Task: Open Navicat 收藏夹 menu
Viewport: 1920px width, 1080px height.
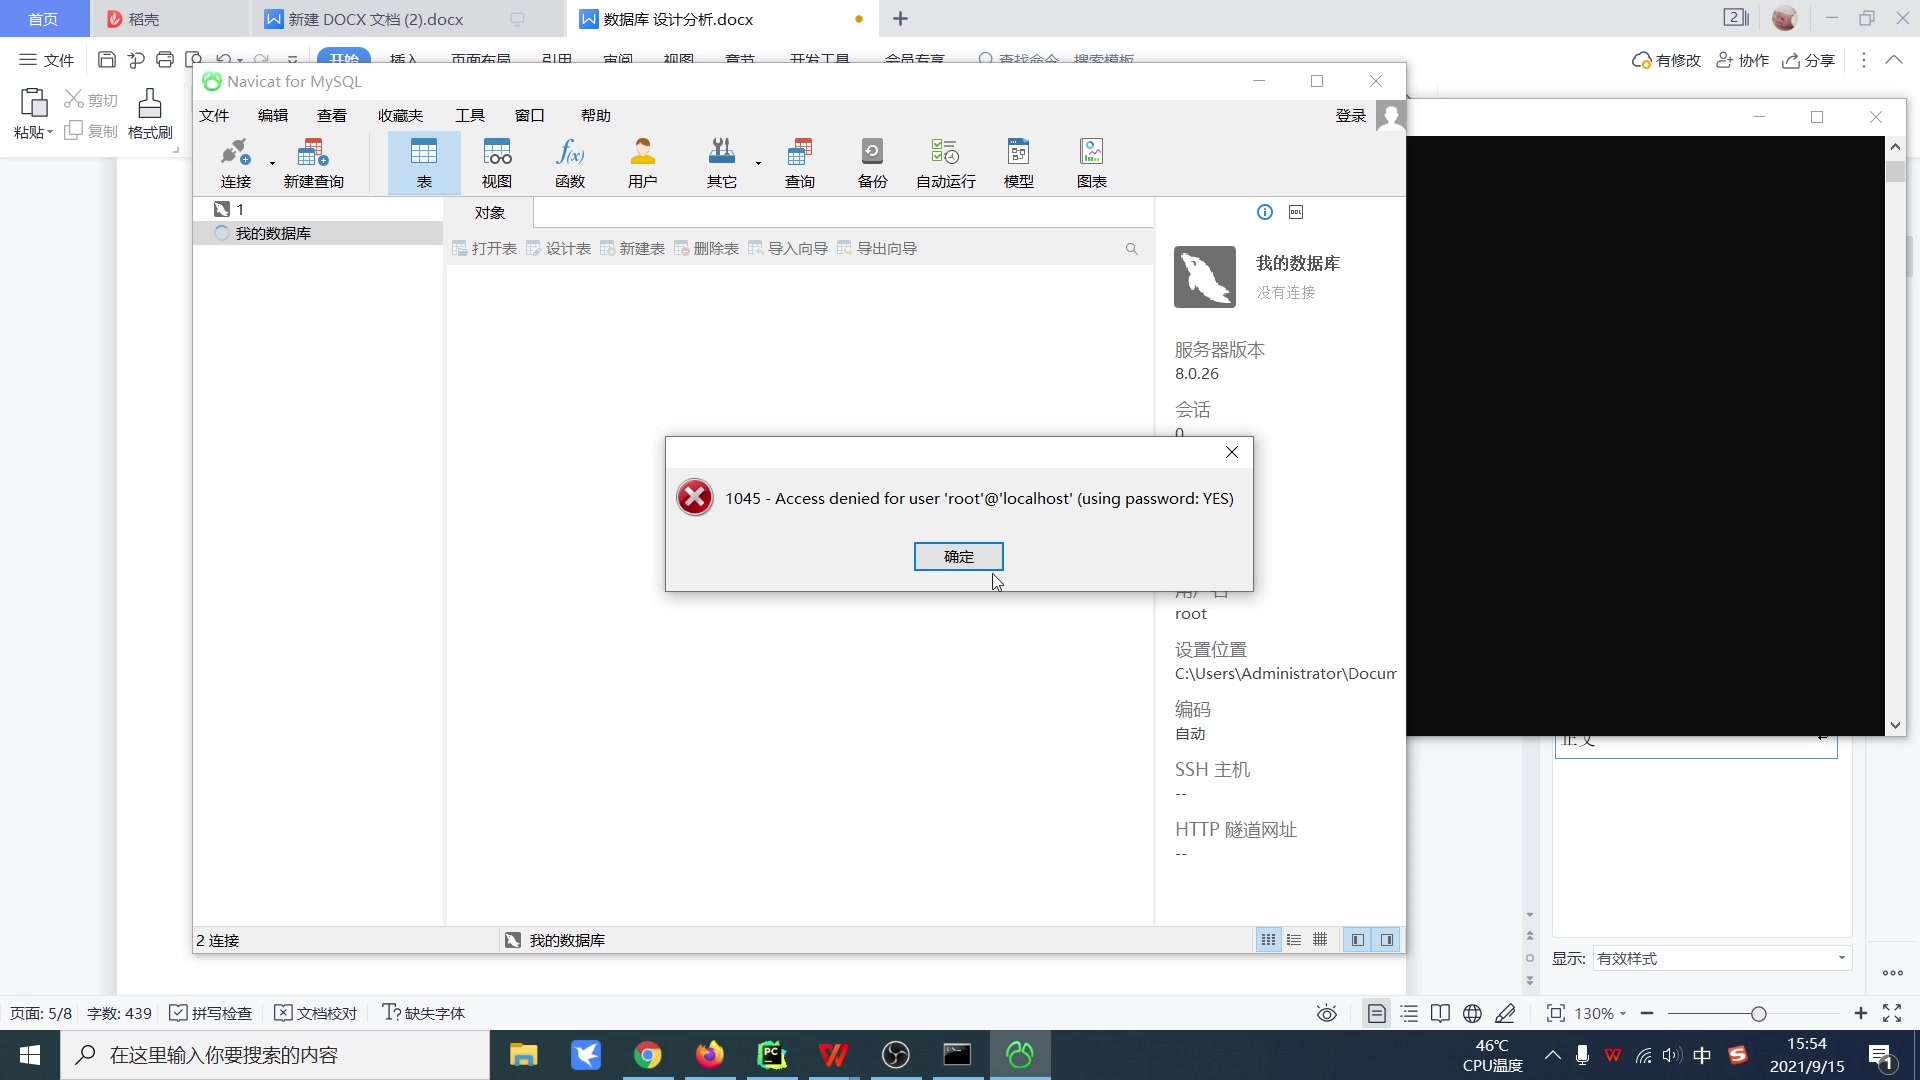Action: (x=400, y=116)
